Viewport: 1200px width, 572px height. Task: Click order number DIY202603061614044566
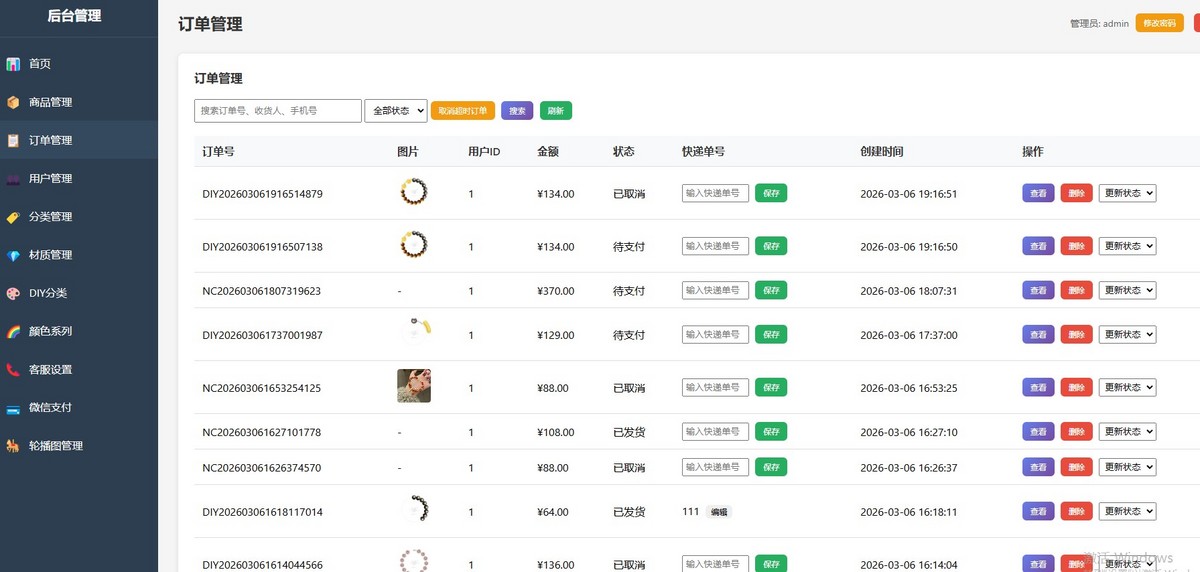point(262,565)
